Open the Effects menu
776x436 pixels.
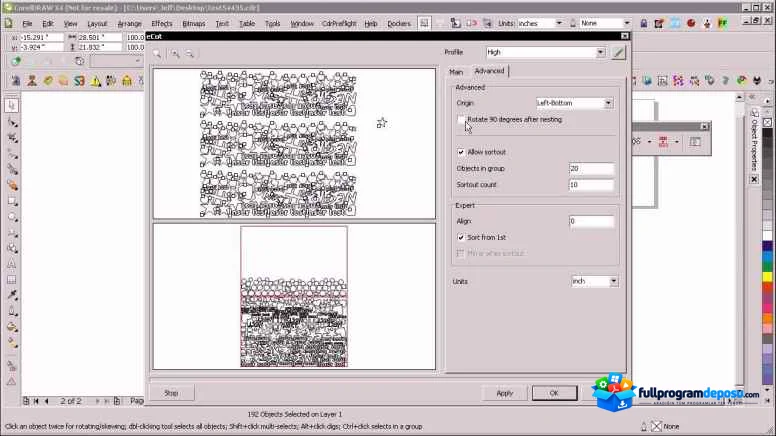click(x=161, y=23)
